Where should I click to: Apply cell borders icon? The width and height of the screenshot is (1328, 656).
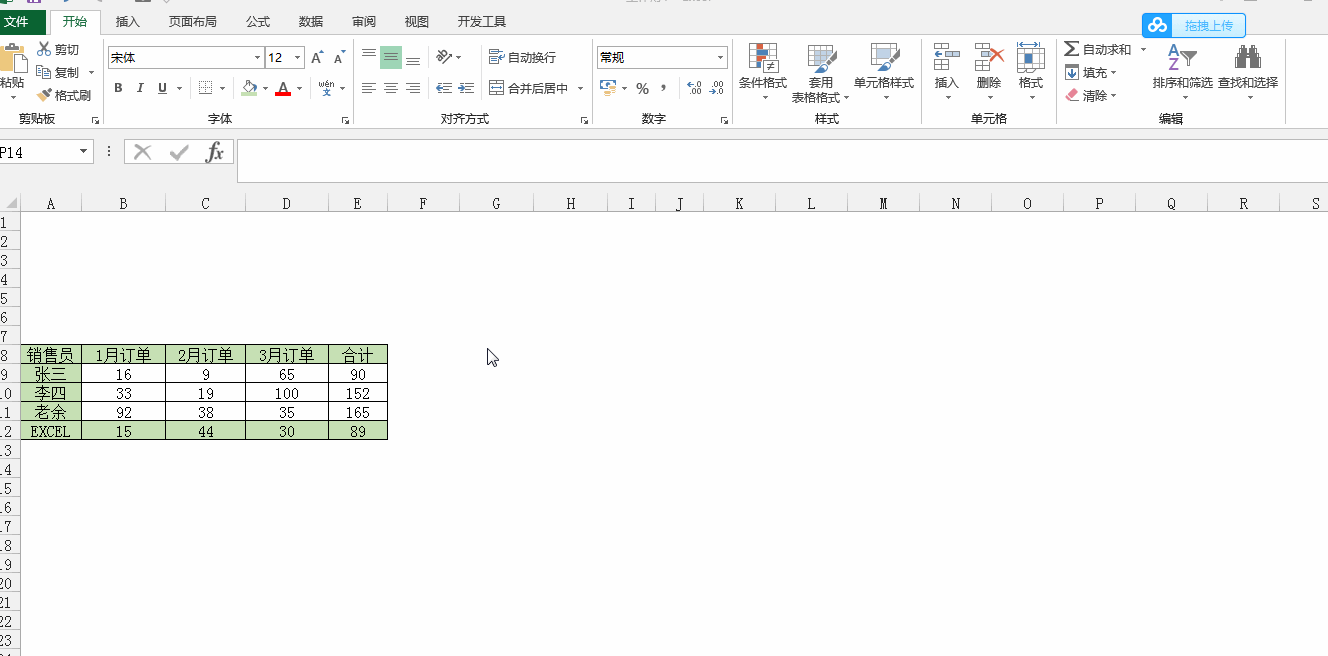click(205, 88)
